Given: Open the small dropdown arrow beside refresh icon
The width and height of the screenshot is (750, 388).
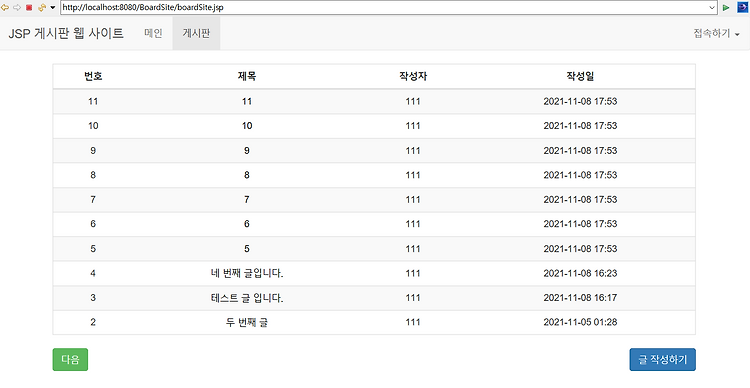Looking at the screenshot, I should click(x=53, y=8).
